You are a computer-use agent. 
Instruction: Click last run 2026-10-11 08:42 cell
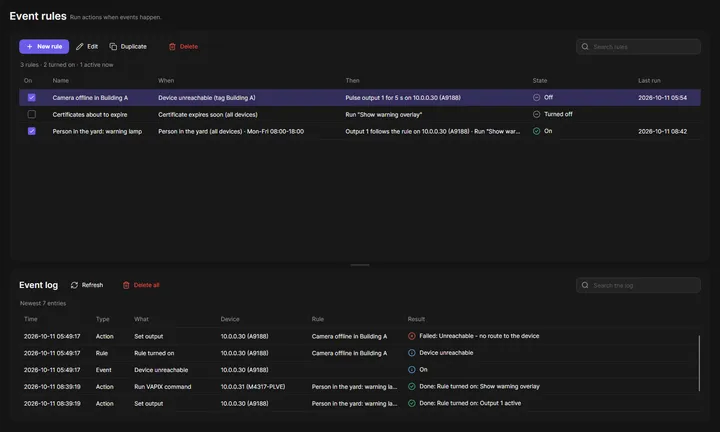pyautogui.click(x=662, y=131)
